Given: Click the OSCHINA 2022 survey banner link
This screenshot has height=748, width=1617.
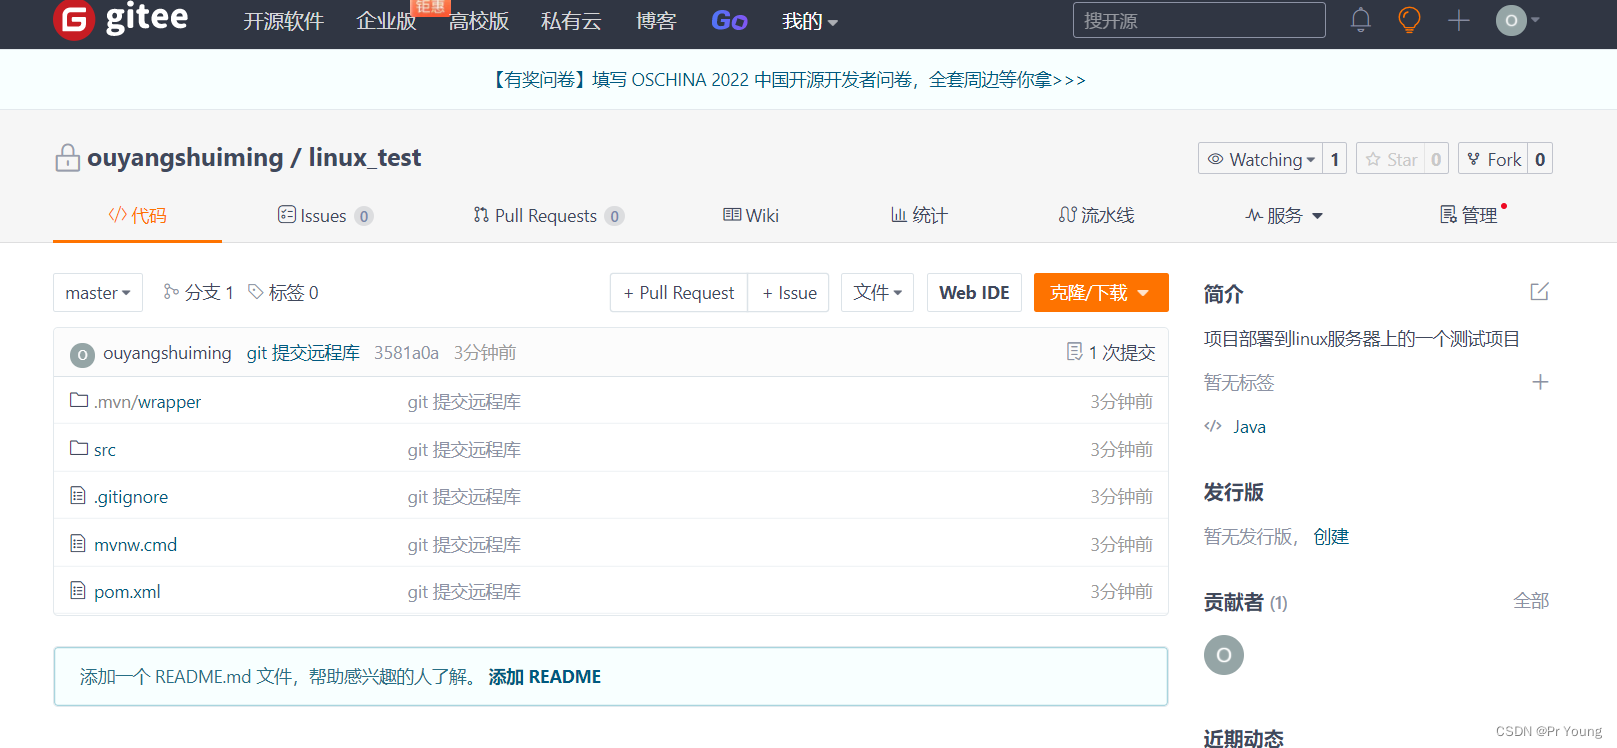Looking at the screenshot, I should [787, 80].
